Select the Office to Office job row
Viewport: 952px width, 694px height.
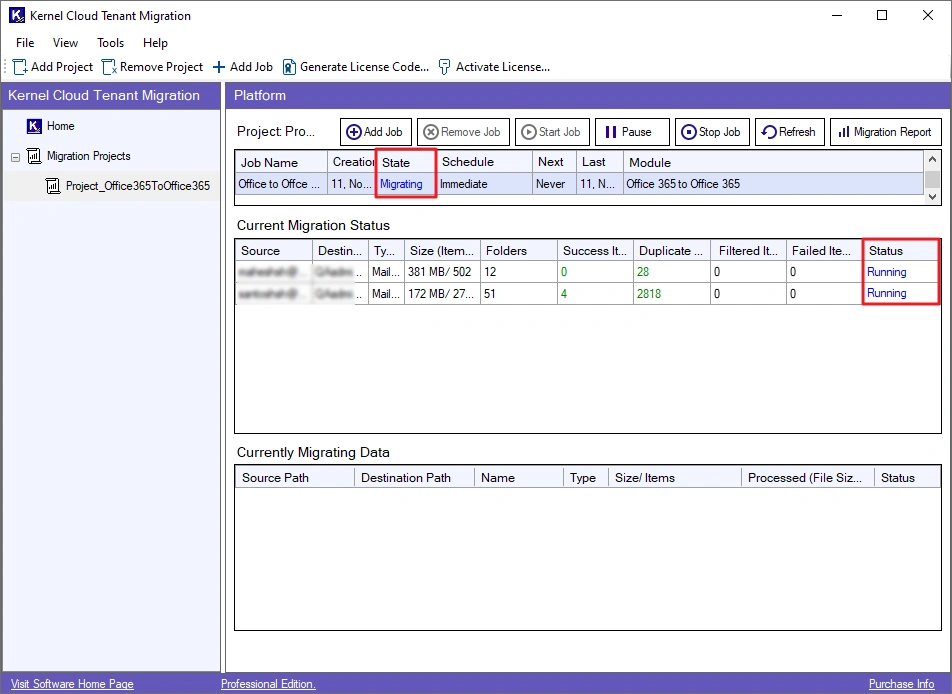pyautogui.click(x=280, y=184)
